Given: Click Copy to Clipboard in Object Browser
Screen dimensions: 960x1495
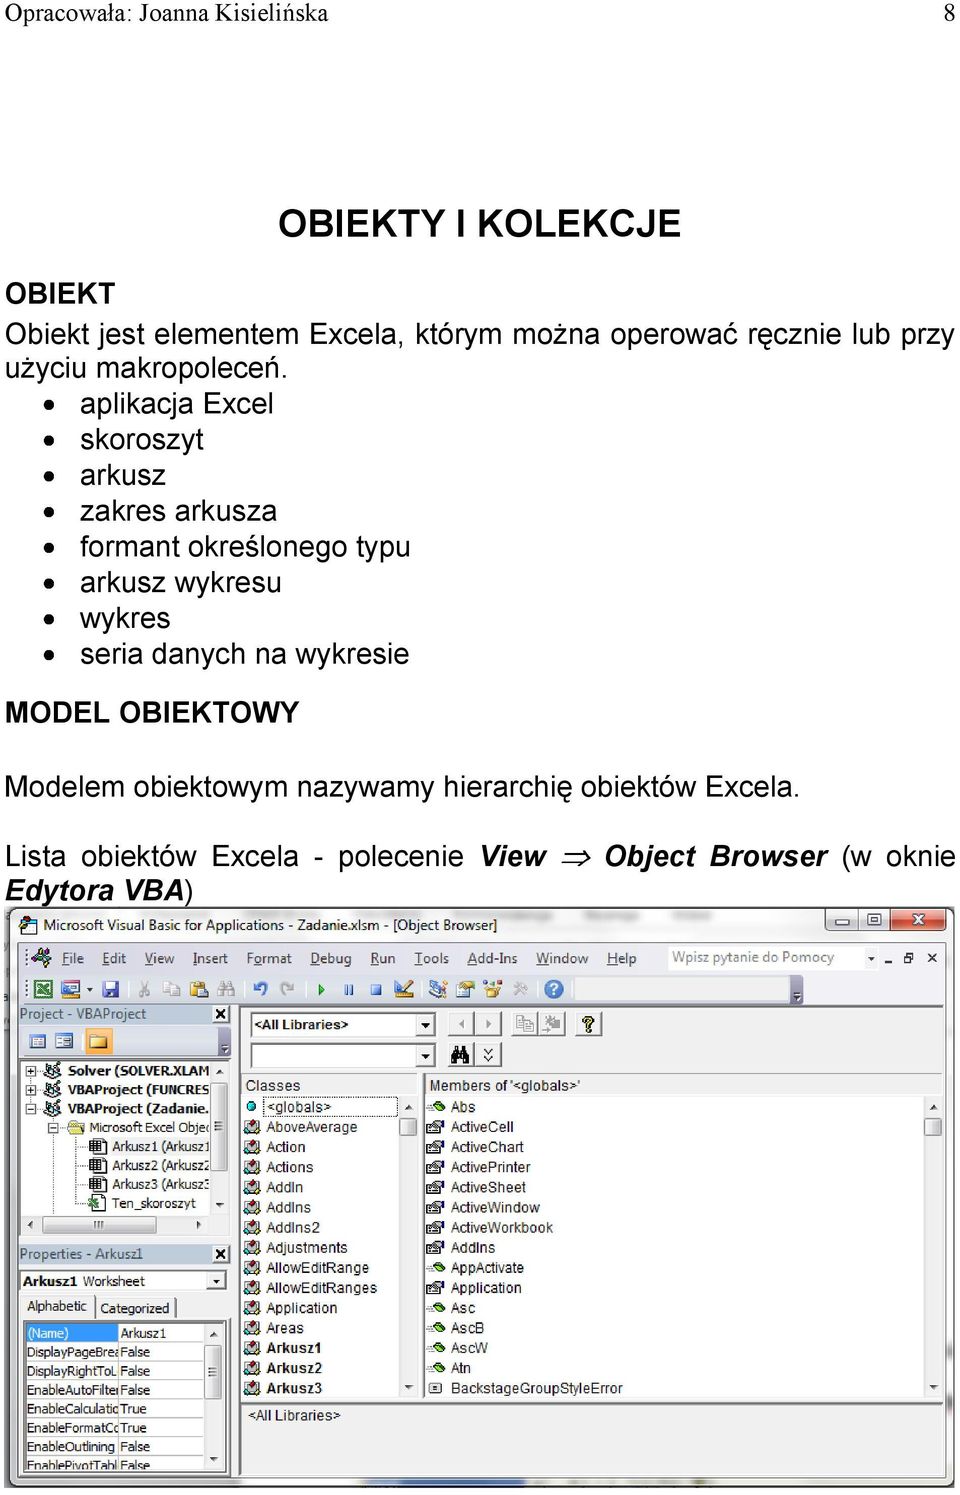Looking at the screenshot, I should tap(525, 1024).
